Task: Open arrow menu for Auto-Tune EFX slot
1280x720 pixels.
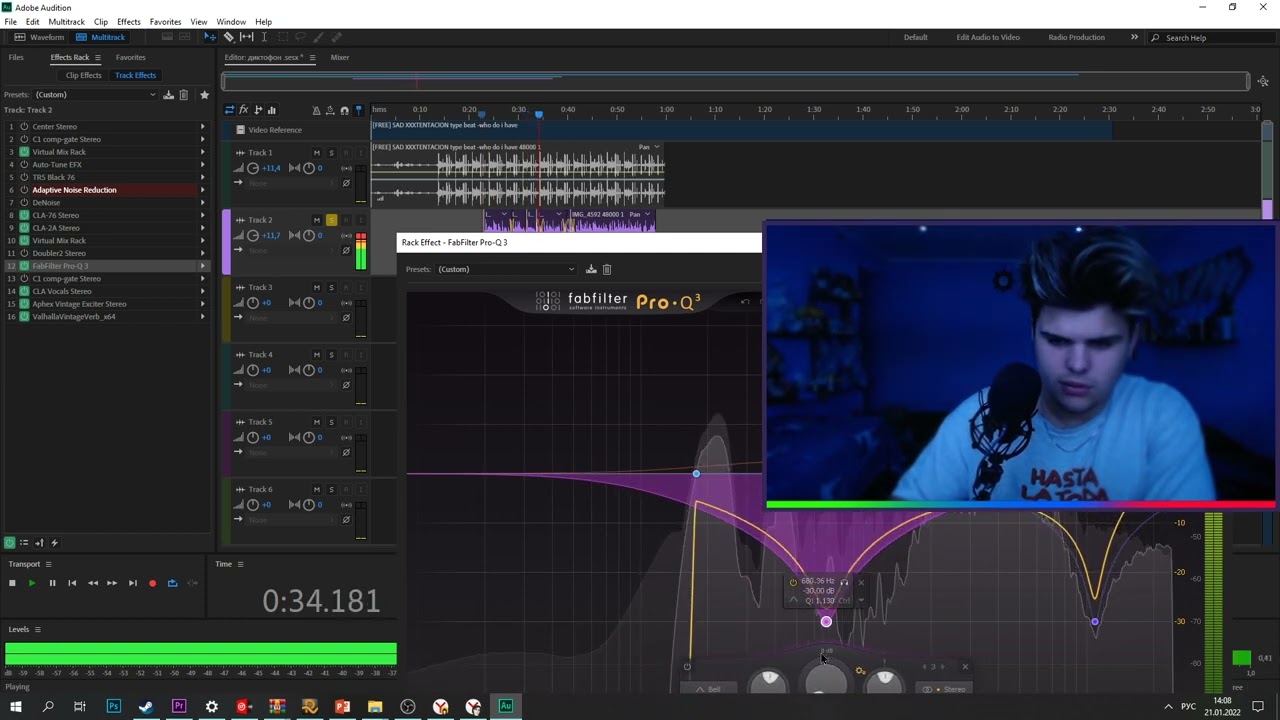Action: (x=203, y=165)
